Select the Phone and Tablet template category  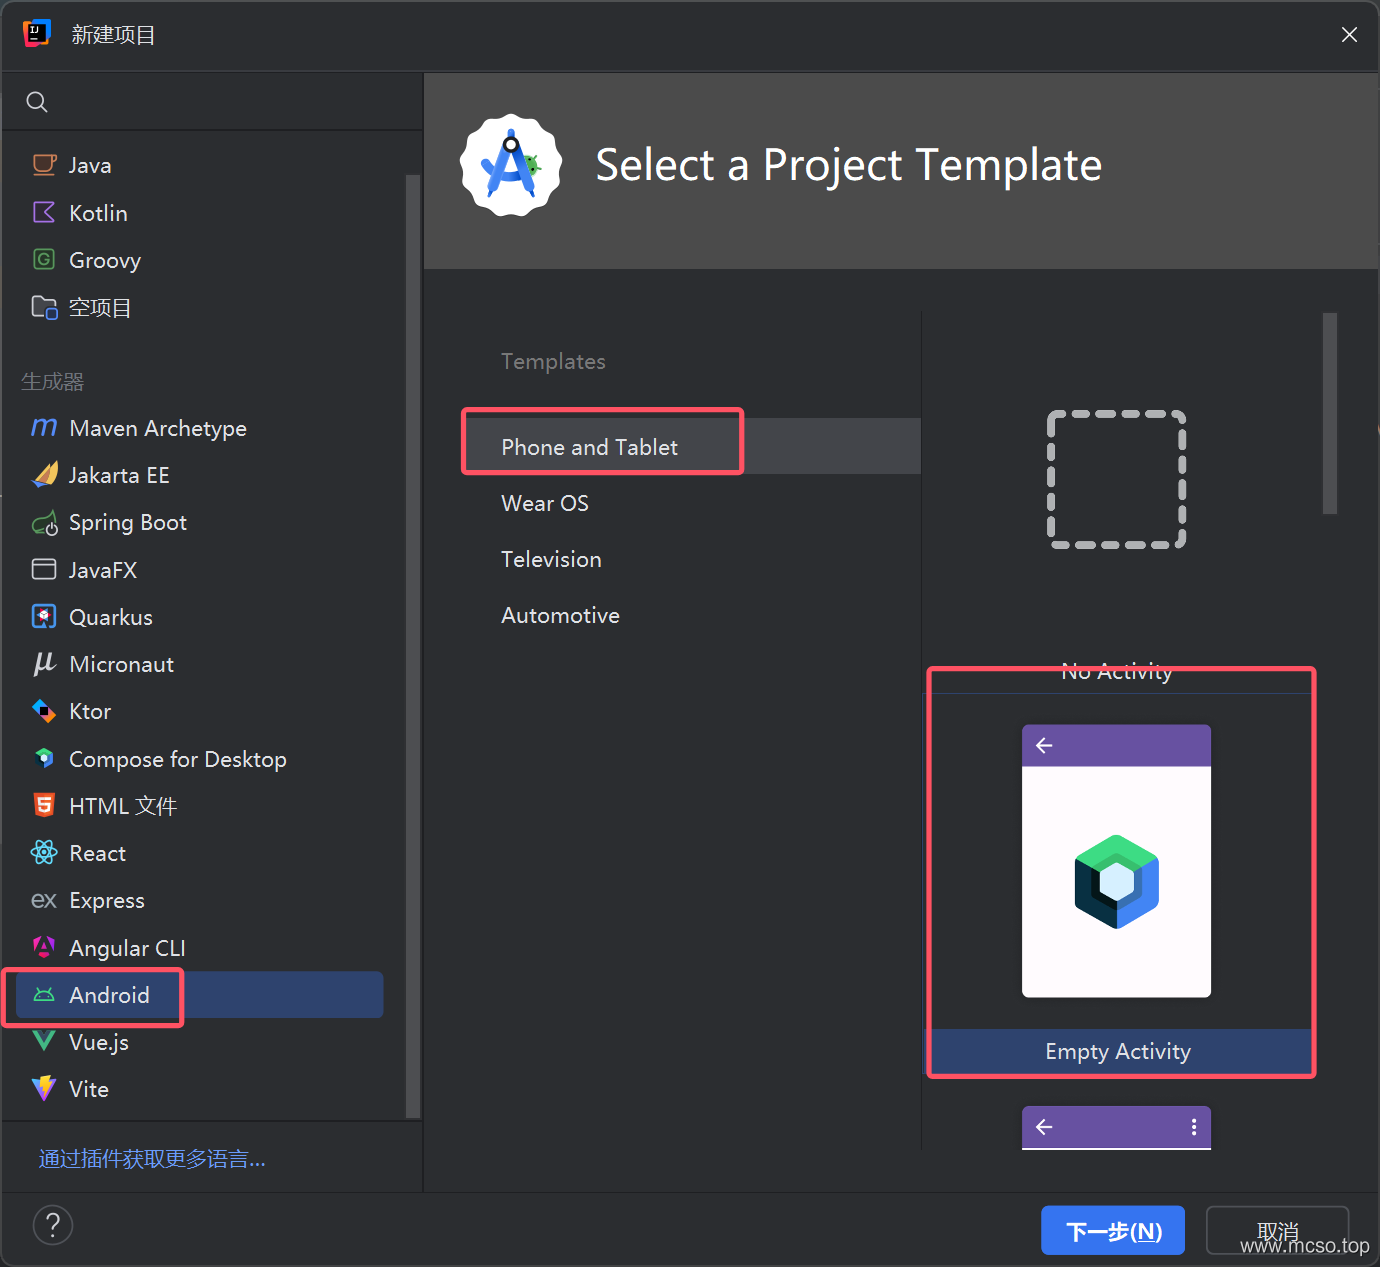click(x=691, y=446)
